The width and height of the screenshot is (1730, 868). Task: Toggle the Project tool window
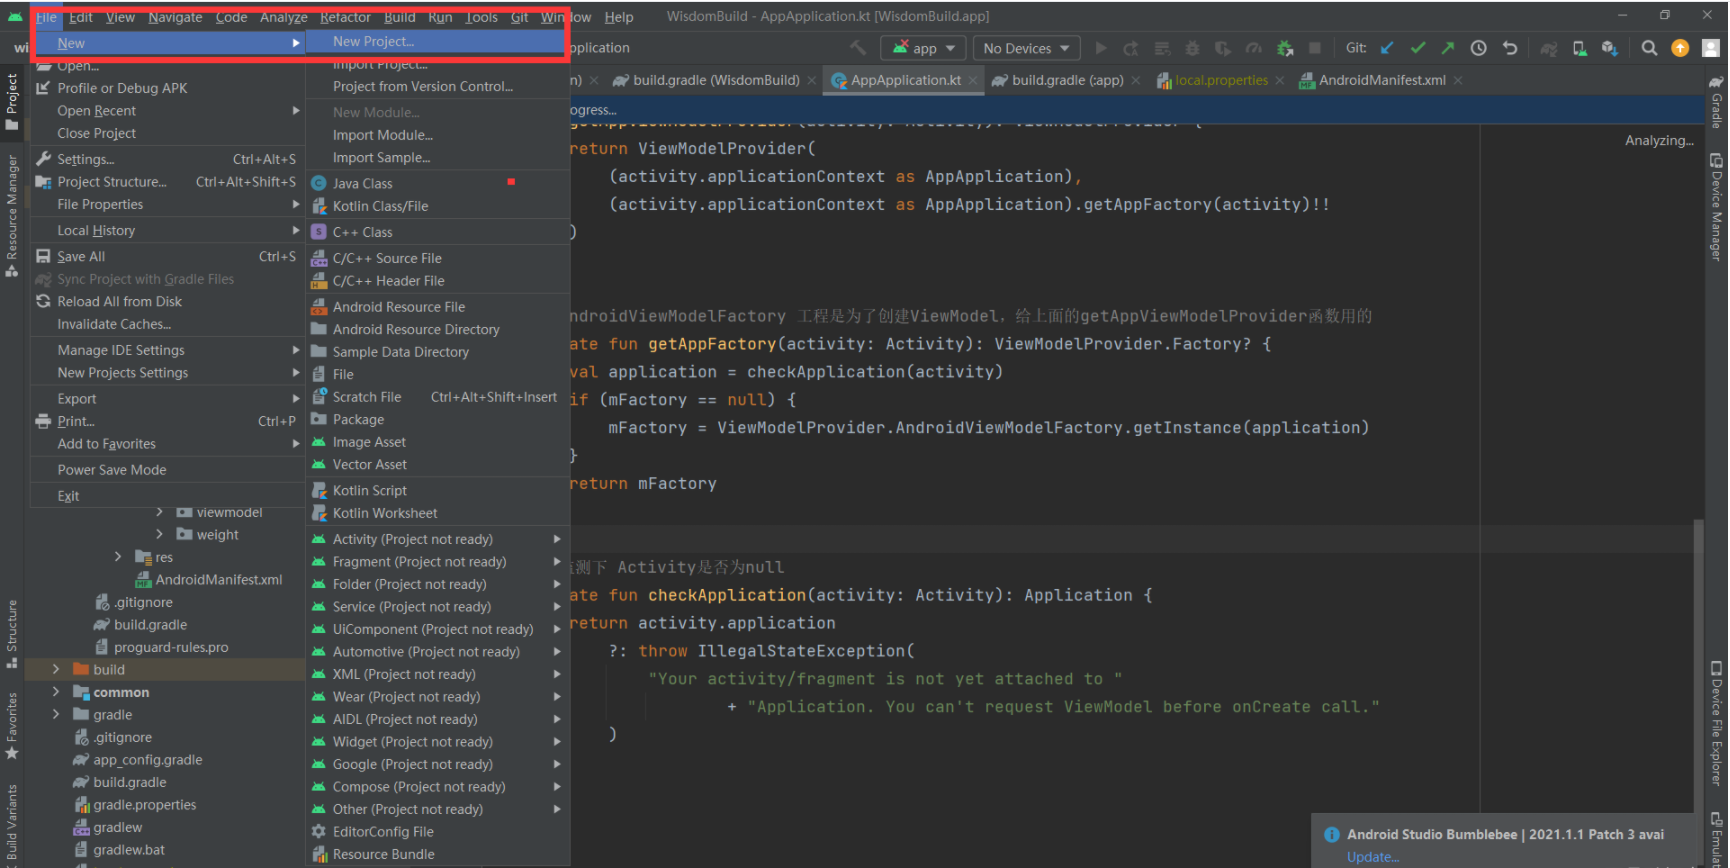(x=12, y=100)
